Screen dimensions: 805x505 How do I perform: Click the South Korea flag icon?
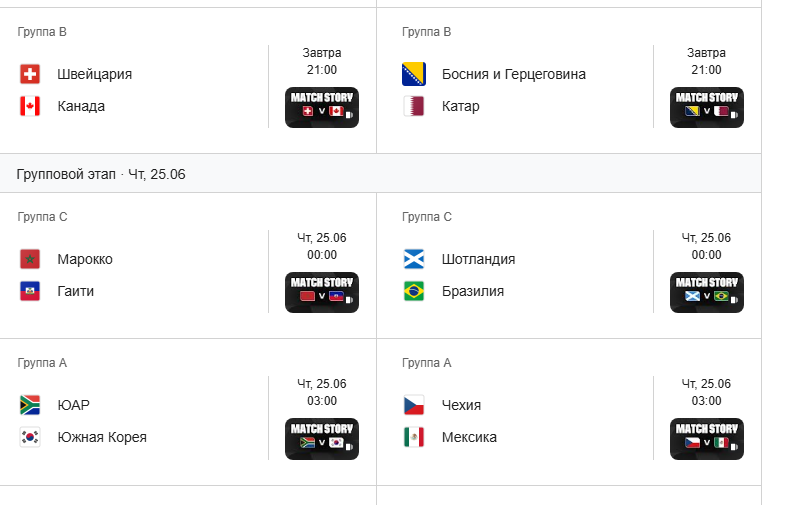click(30, 437)
